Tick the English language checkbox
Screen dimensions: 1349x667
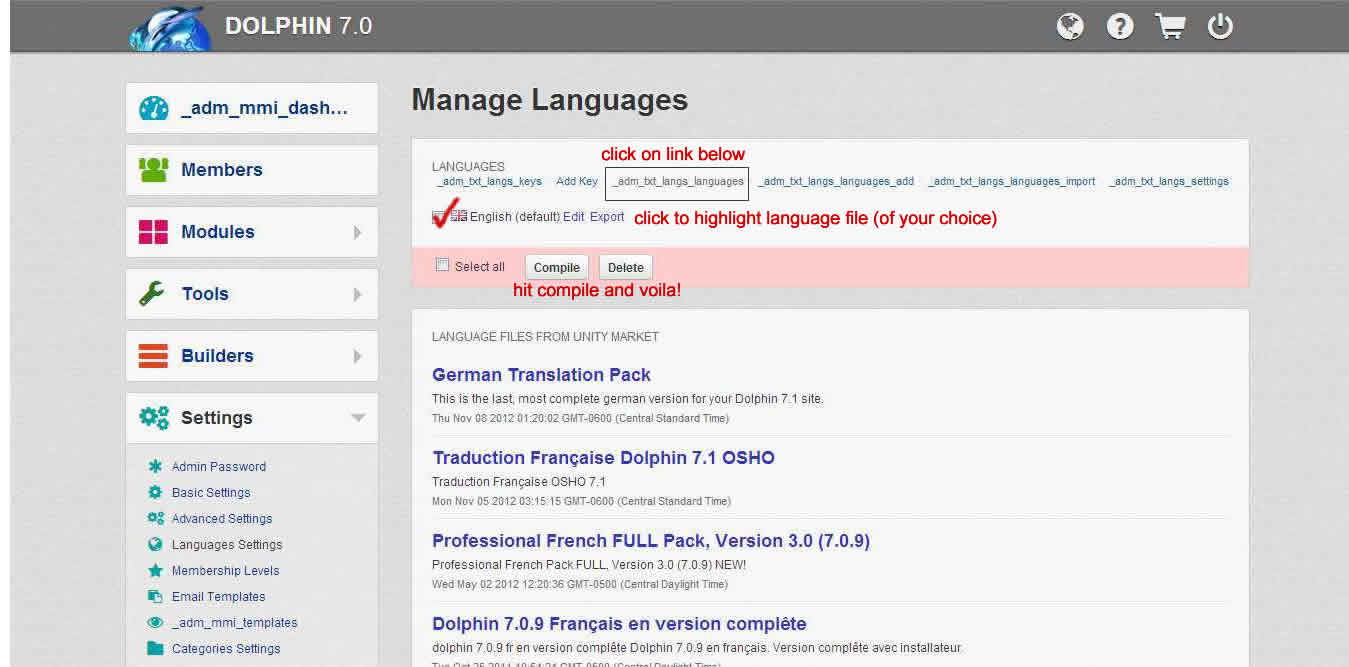click(x=438, y=216)
